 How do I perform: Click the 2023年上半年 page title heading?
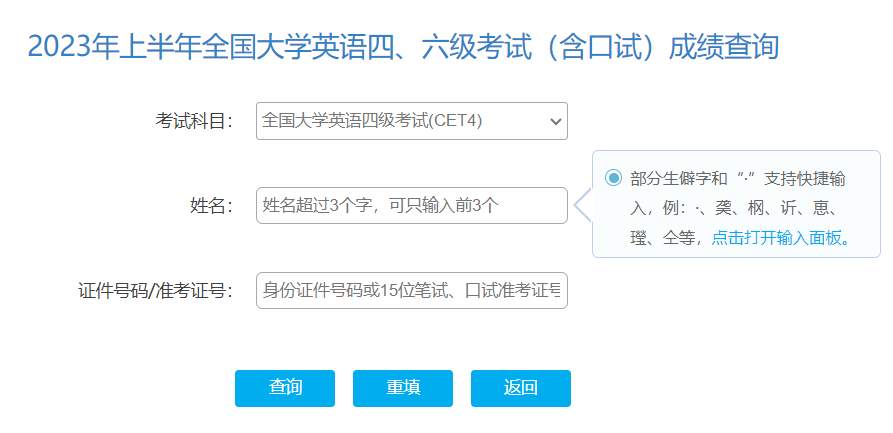(x=402, y=46)
